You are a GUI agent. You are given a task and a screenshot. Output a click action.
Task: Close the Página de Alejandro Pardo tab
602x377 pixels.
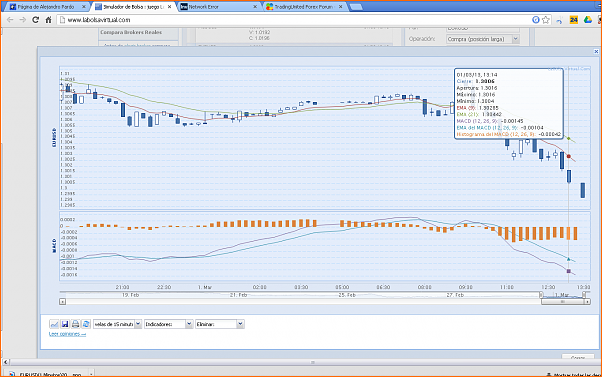click(84, 7)
